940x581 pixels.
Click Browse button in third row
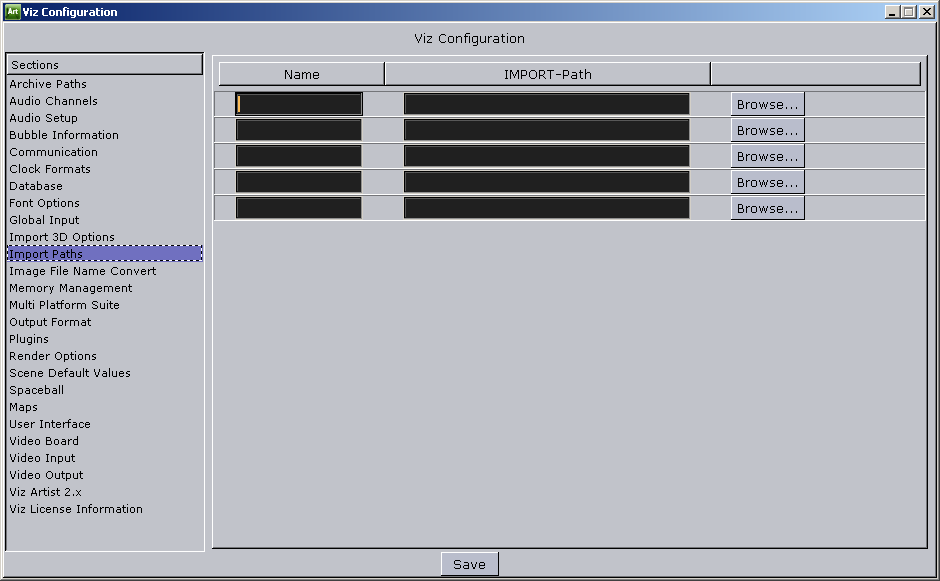[767, 156]
